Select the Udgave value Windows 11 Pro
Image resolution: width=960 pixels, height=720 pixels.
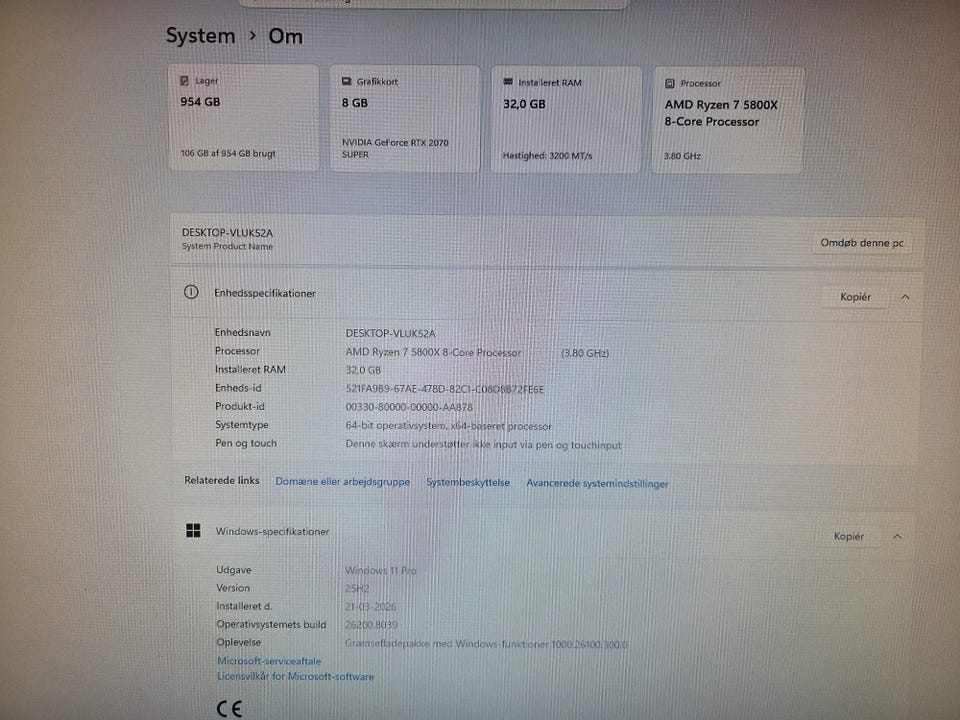(x=380, y=571)
